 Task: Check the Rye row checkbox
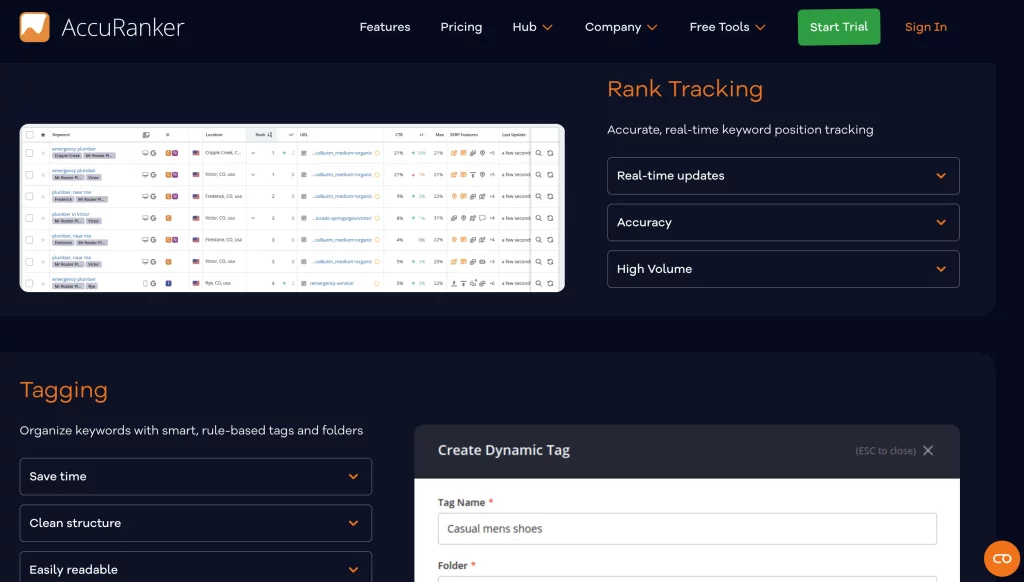click(x=29, y=283)
